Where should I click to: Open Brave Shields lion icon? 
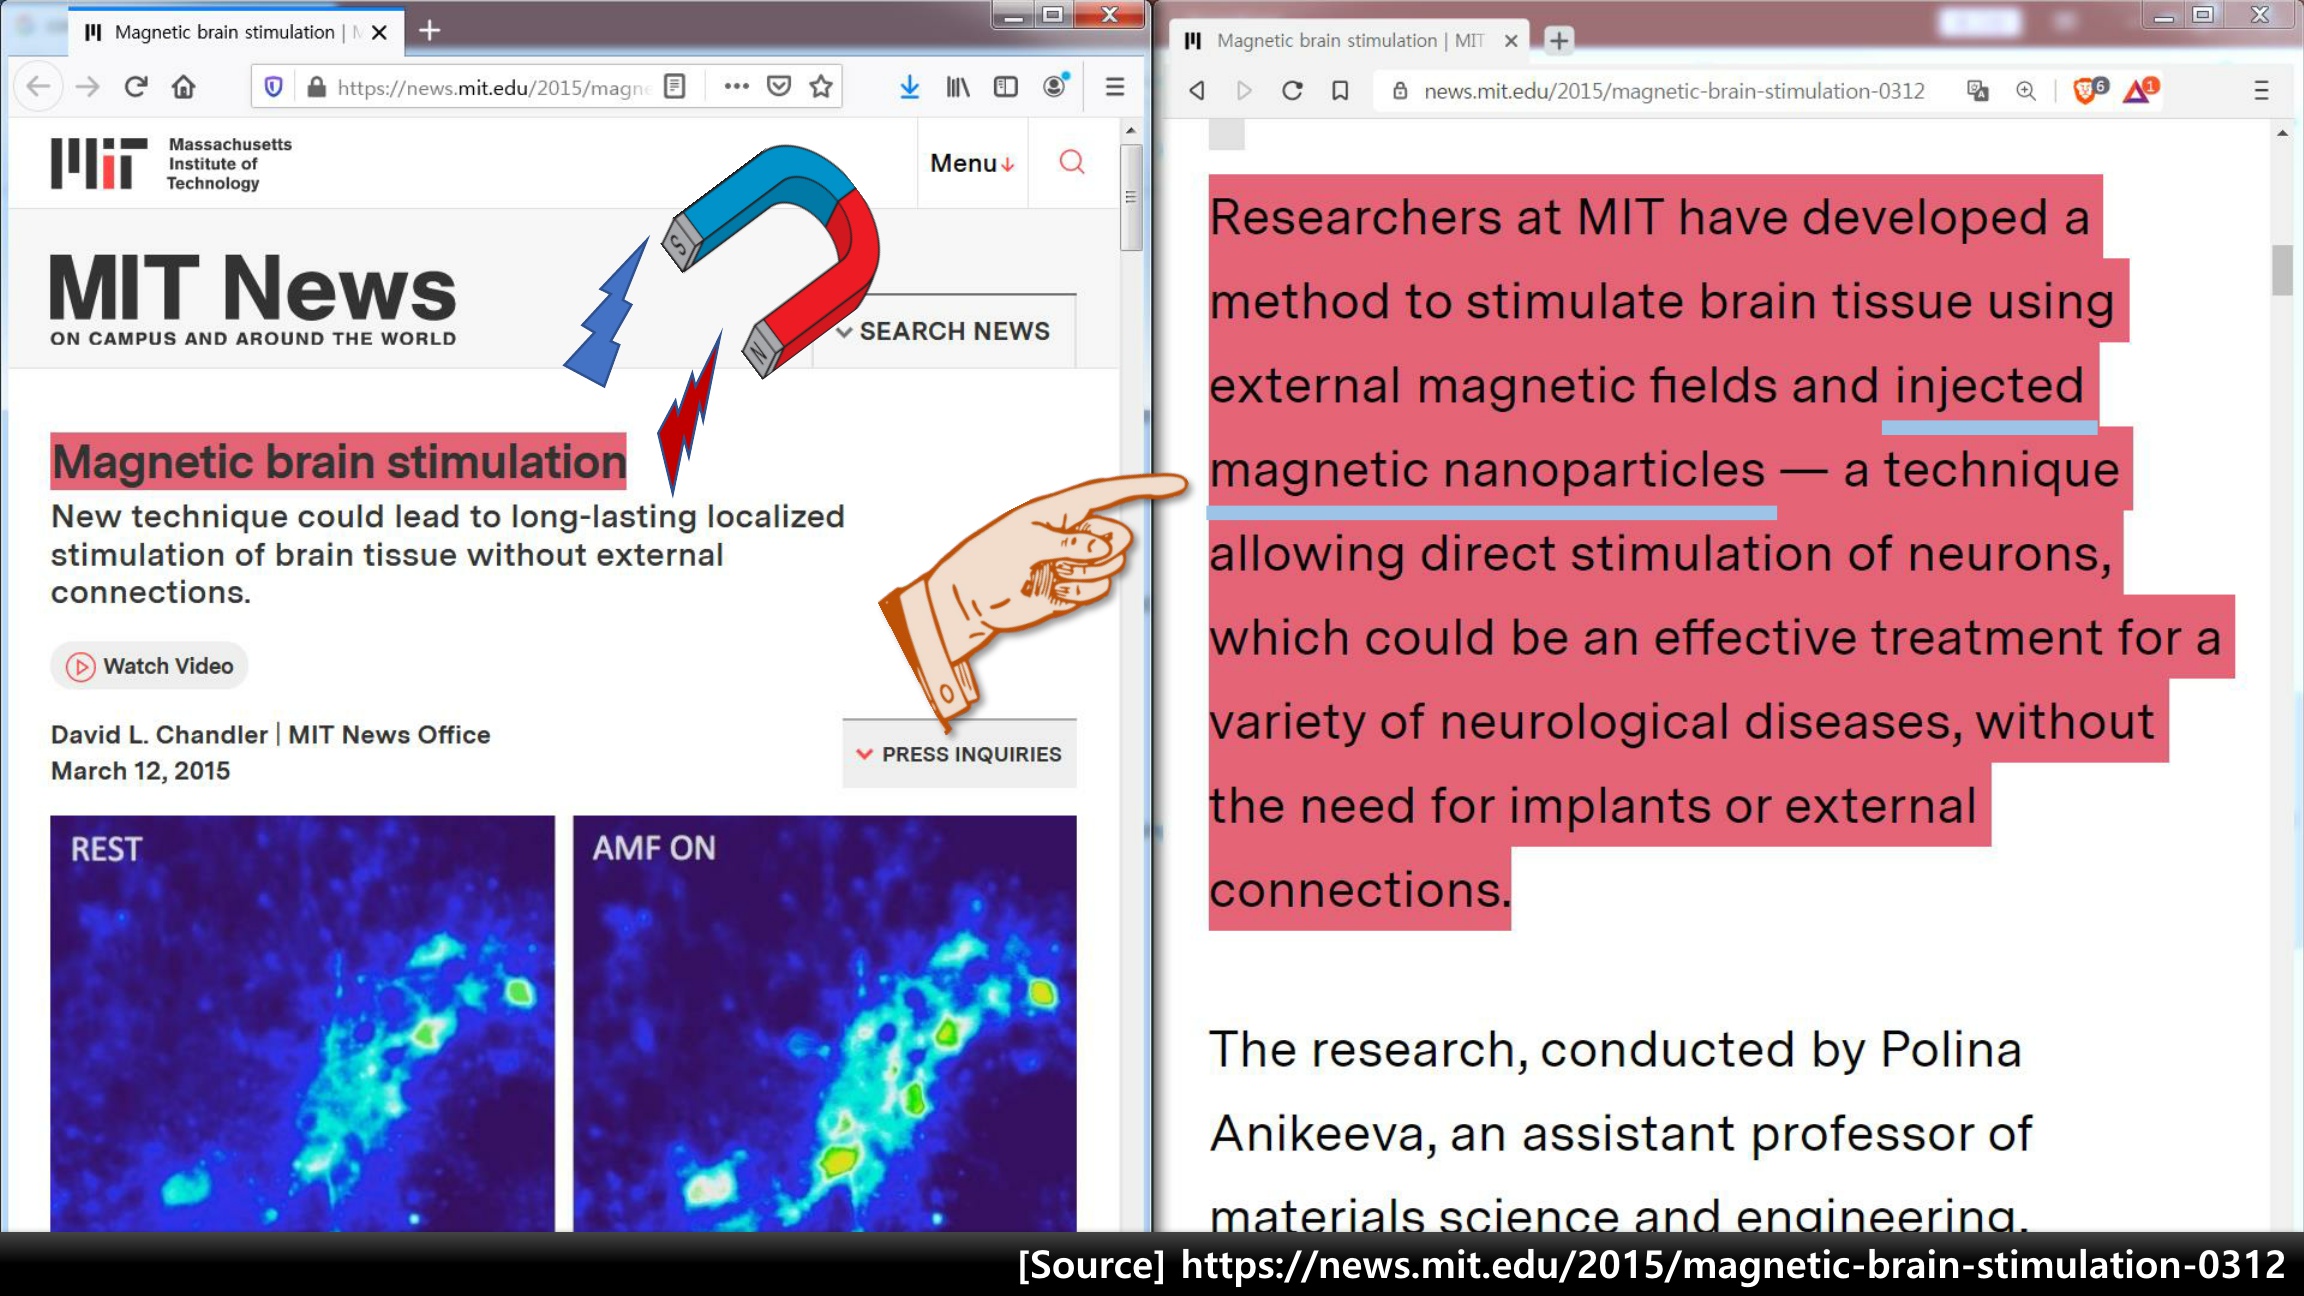2086,91
